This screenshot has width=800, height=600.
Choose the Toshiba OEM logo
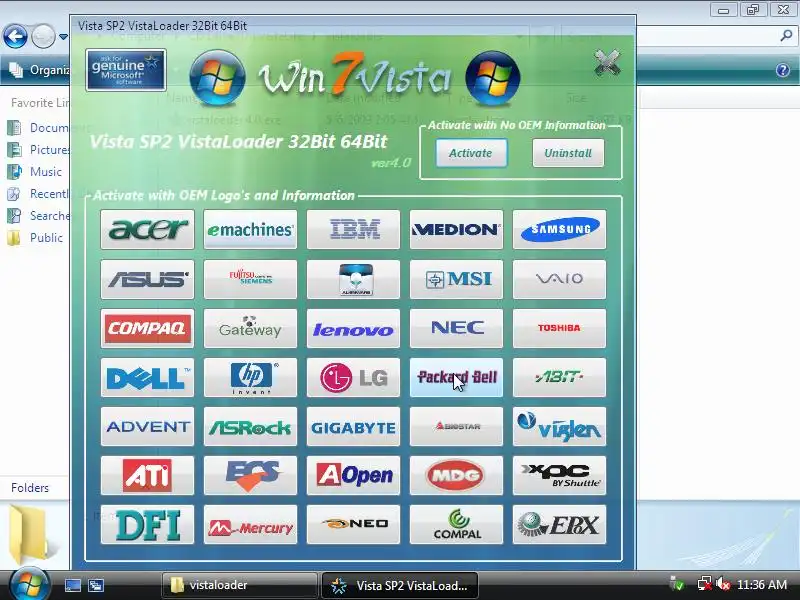pyautogui.click(x=559, y=328)
